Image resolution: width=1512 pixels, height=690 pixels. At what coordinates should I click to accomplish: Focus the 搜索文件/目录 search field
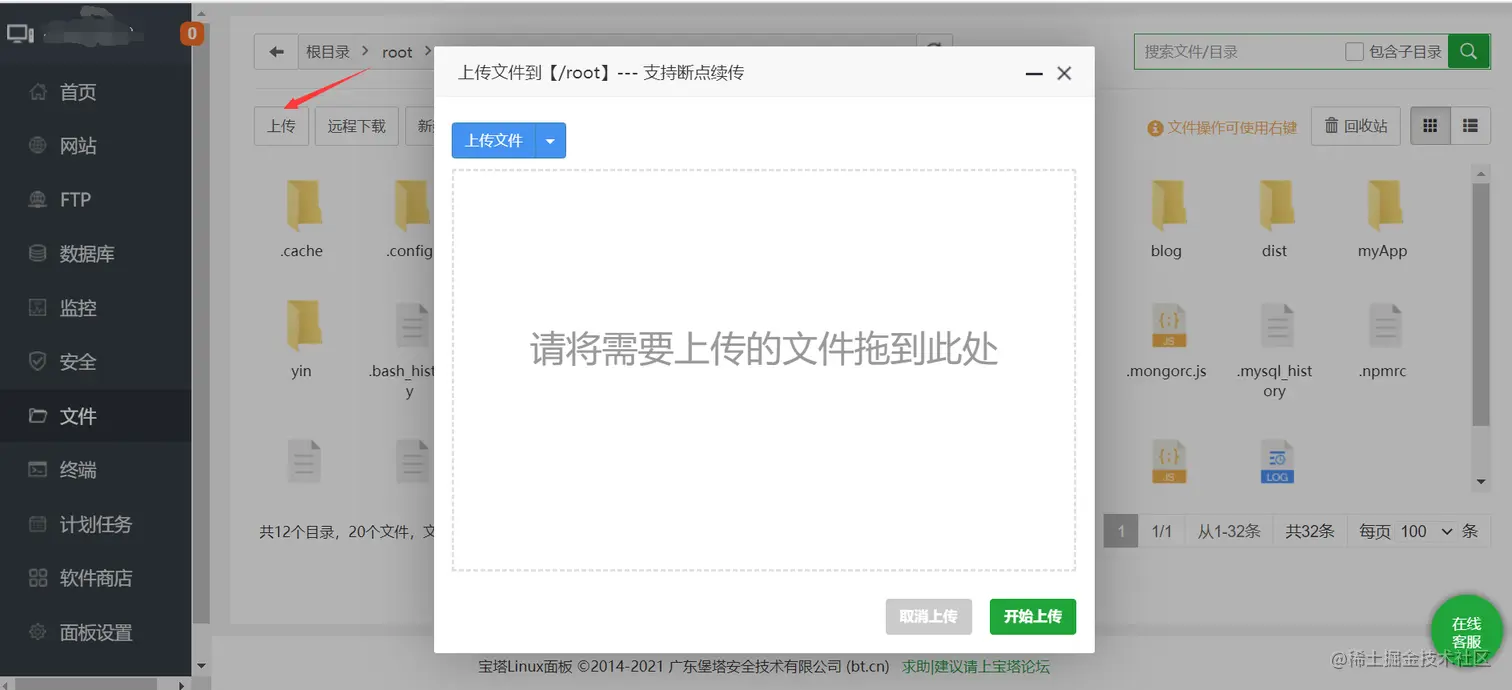1240,52
